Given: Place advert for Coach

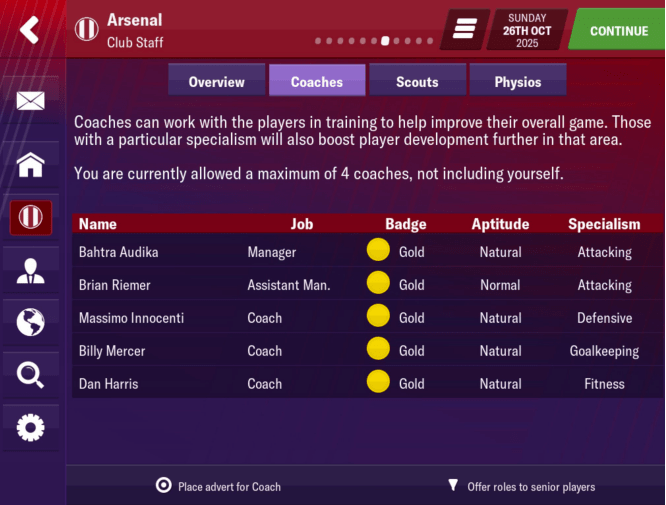Looking at the screenshot, I should click(x=219, y=487).
